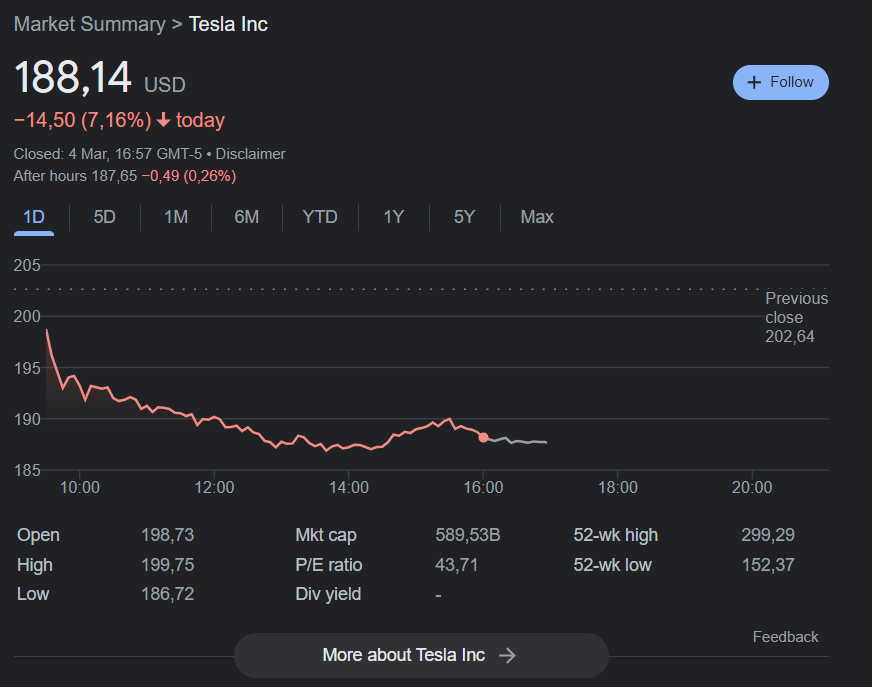Select the Max range tab
Image resolution: width=872 pixels, height=687 pixels.
tap(537, 217)
